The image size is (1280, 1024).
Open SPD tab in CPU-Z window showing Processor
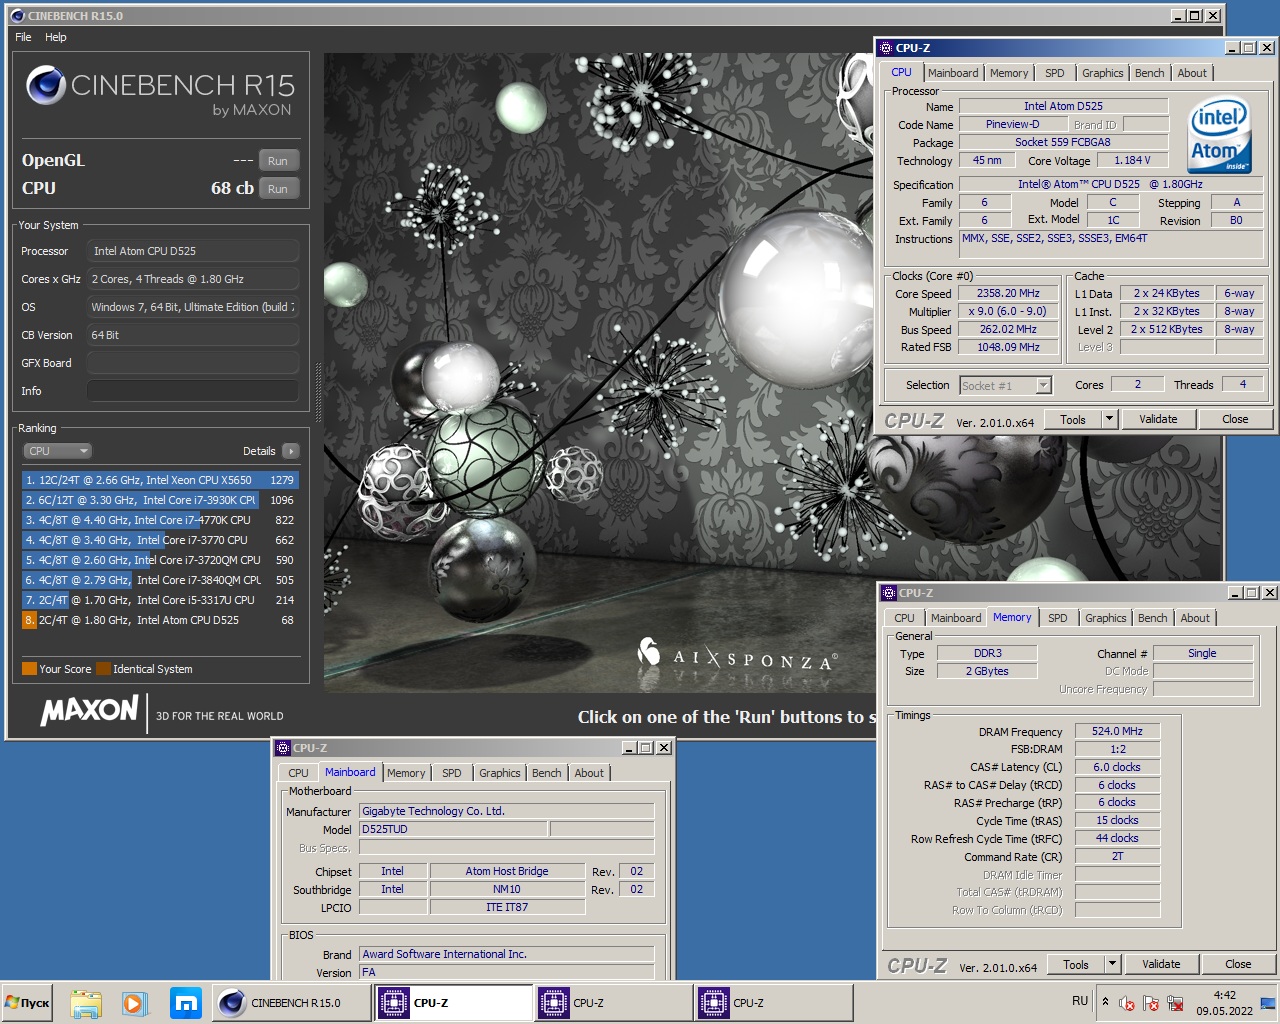[1055, 73]
